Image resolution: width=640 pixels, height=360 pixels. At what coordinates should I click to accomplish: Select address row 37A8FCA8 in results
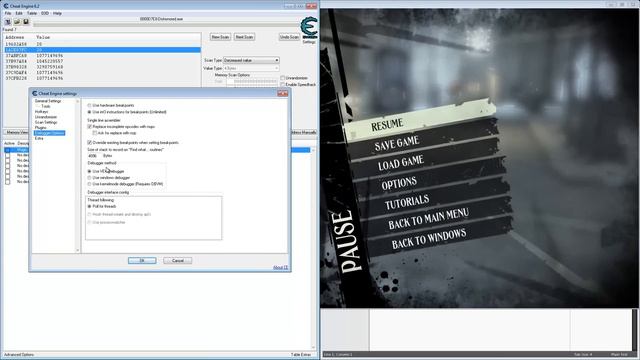102,56
